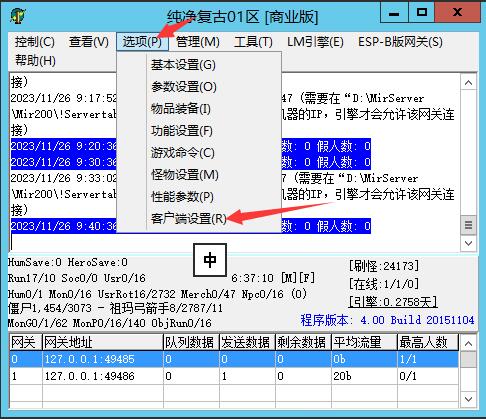The height and width of the screenshot is (419, 486).
Task: Click the 程序版本 4.00 Build text
Action: (x=387, y=320)
